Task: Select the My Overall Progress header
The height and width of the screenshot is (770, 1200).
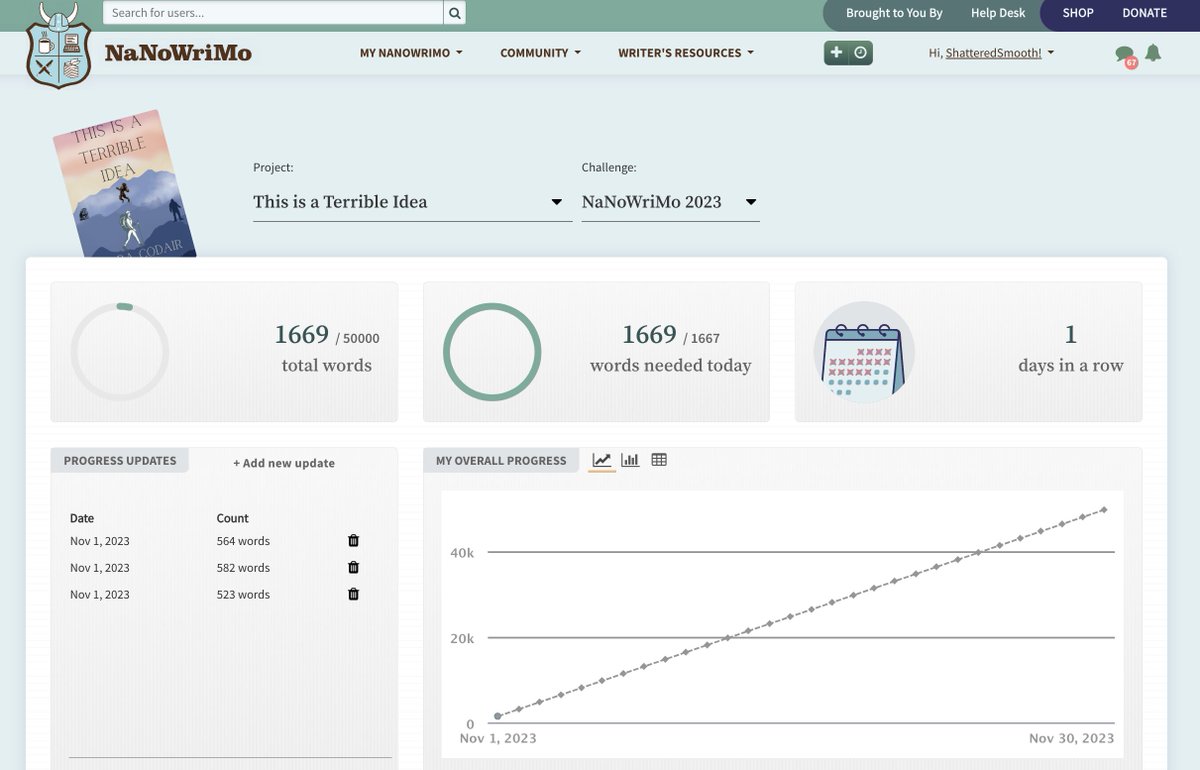Action: 501,461
